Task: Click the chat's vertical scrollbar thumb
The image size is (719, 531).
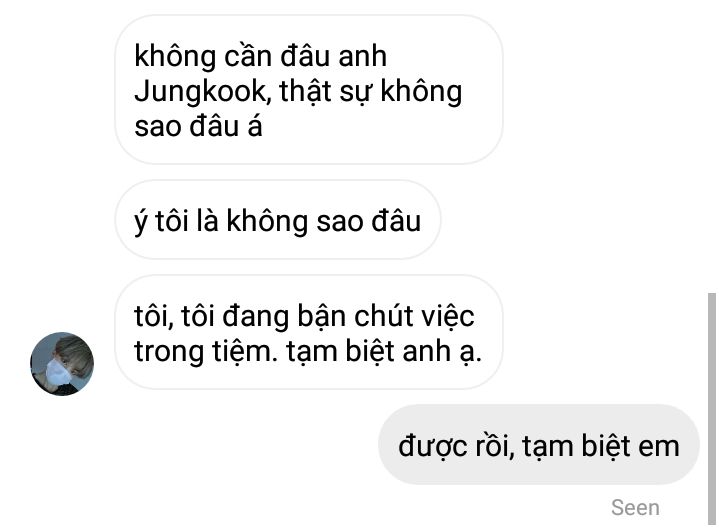Action: [x=712, y=409]
